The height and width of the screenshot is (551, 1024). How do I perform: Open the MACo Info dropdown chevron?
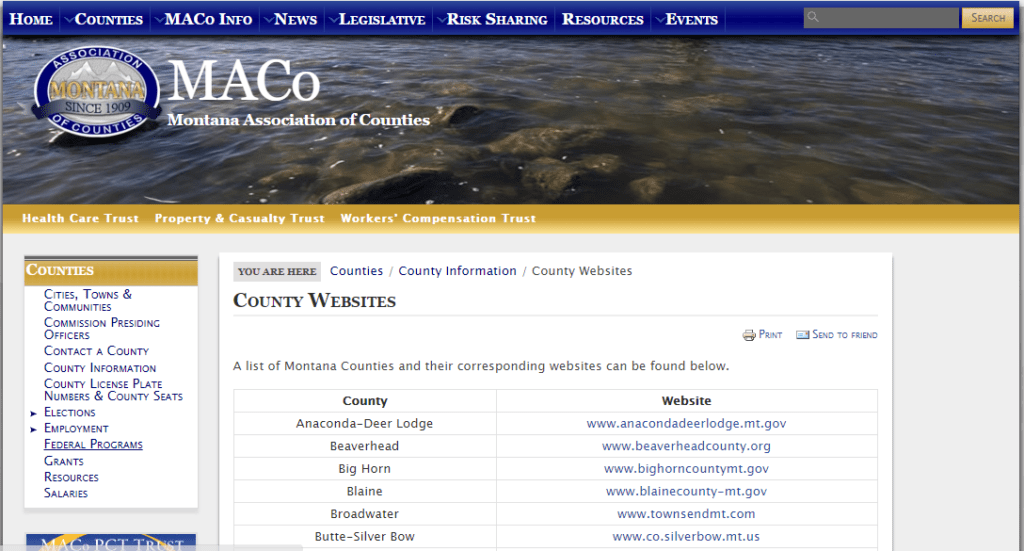point(159,20)
